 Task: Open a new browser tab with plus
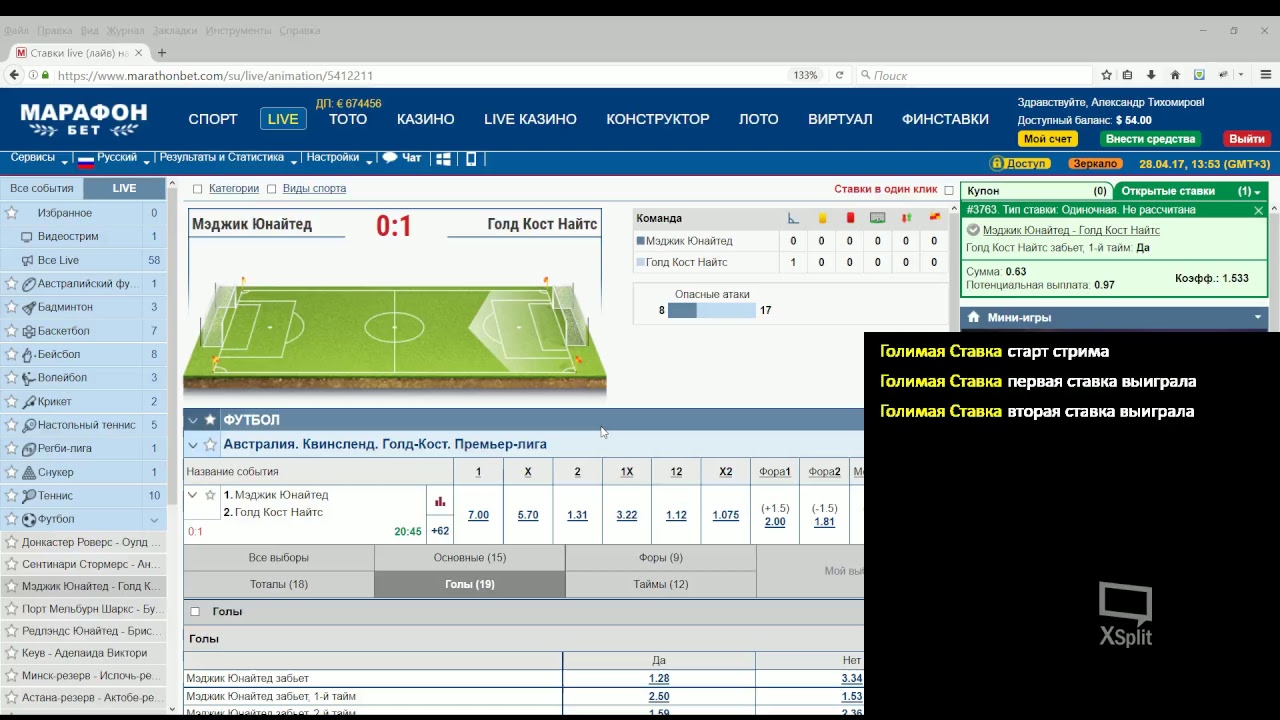[x=162, y=53]
